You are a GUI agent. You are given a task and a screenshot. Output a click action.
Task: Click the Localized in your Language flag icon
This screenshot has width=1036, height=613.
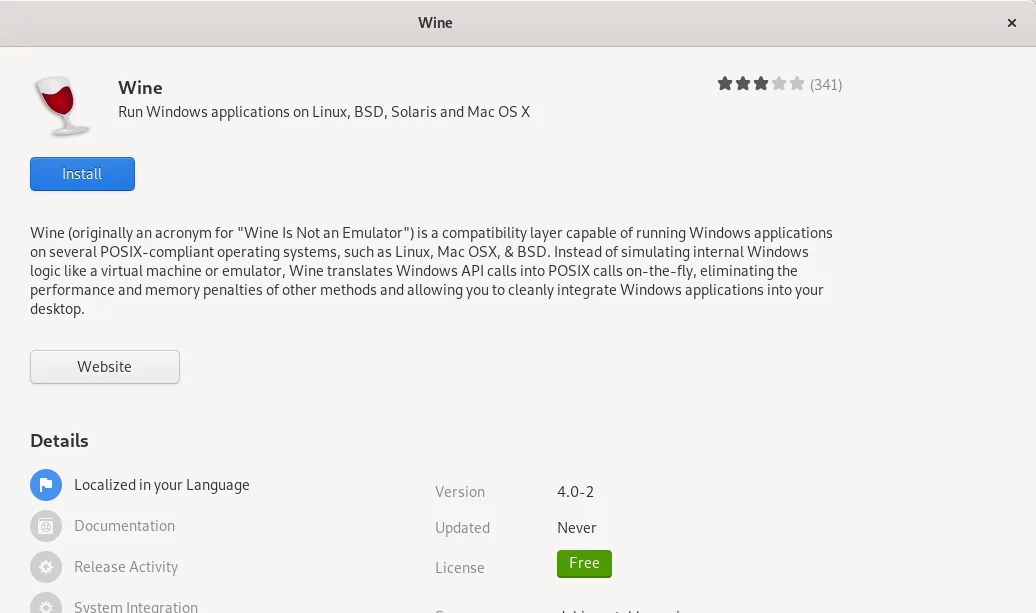(46, 486)
